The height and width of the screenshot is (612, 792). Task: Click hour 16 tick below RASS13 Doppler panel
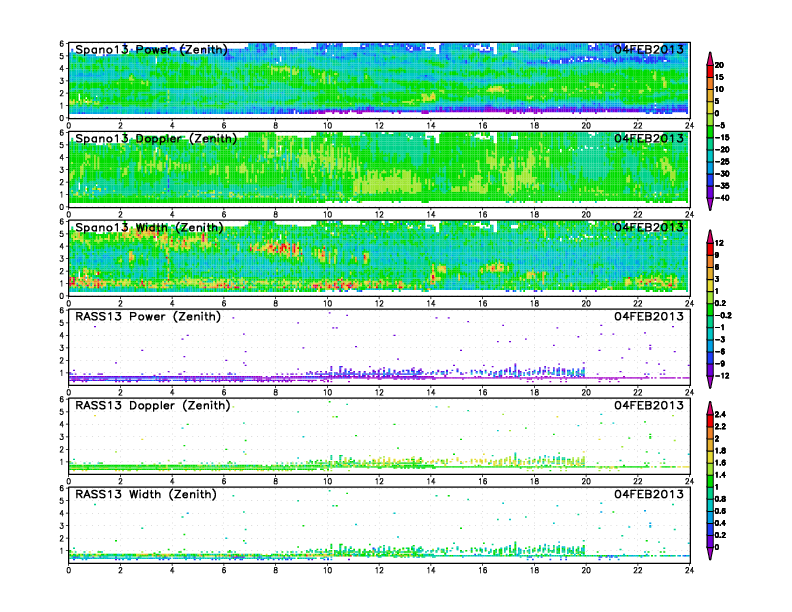point(483,481)
